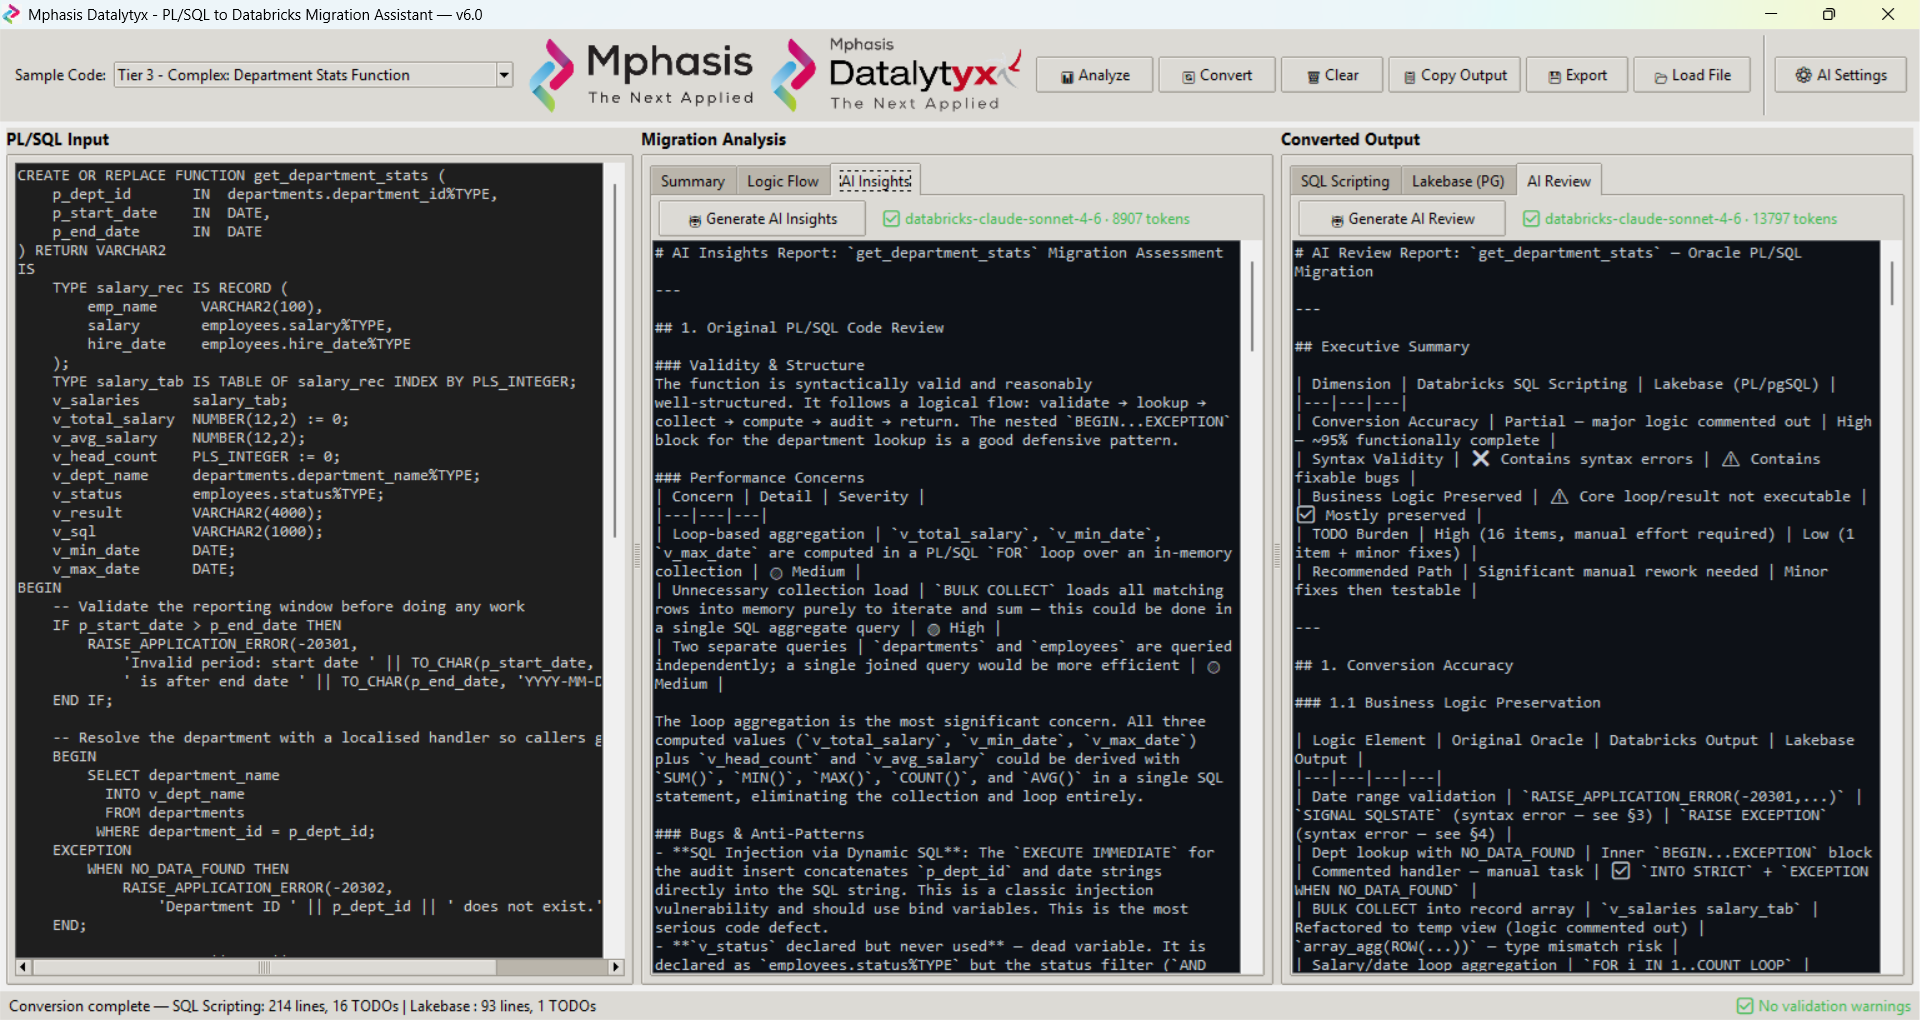This screenshot has width=1920, height=1020.
Task: Open the Sample Code dropdown arrow
Action: click(504, 75)
